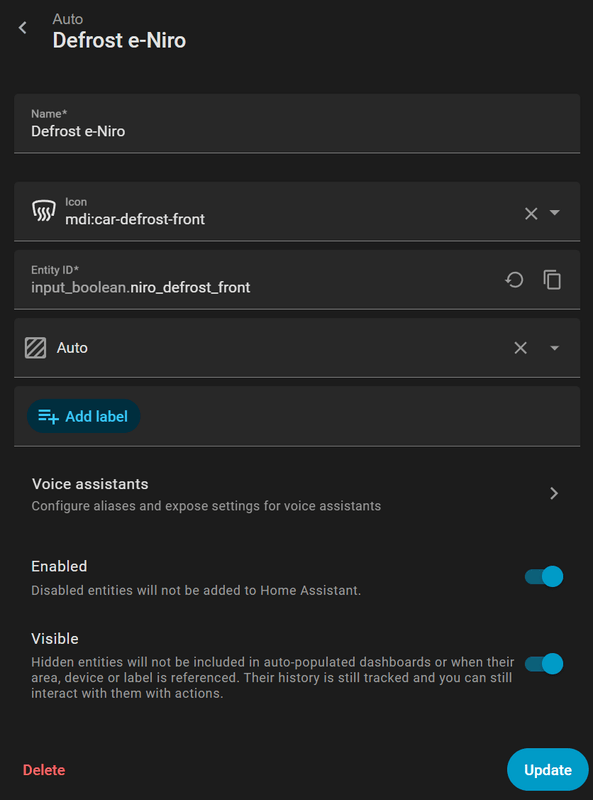Copy the entity ID using the copy icon
Viewport: 593px width, 800px height.
click(552, 280)
